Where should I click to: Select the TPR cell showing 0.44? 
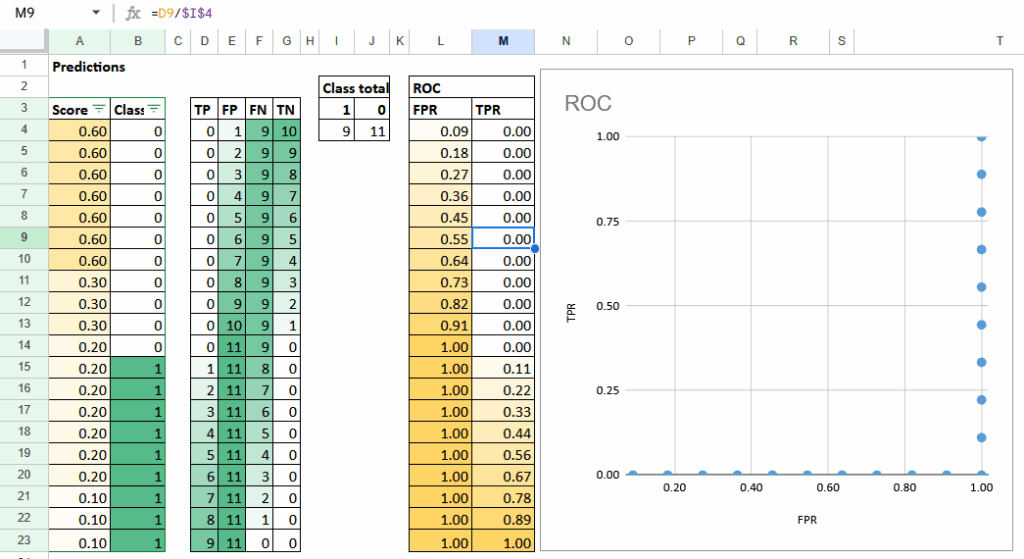coord(503,432)
